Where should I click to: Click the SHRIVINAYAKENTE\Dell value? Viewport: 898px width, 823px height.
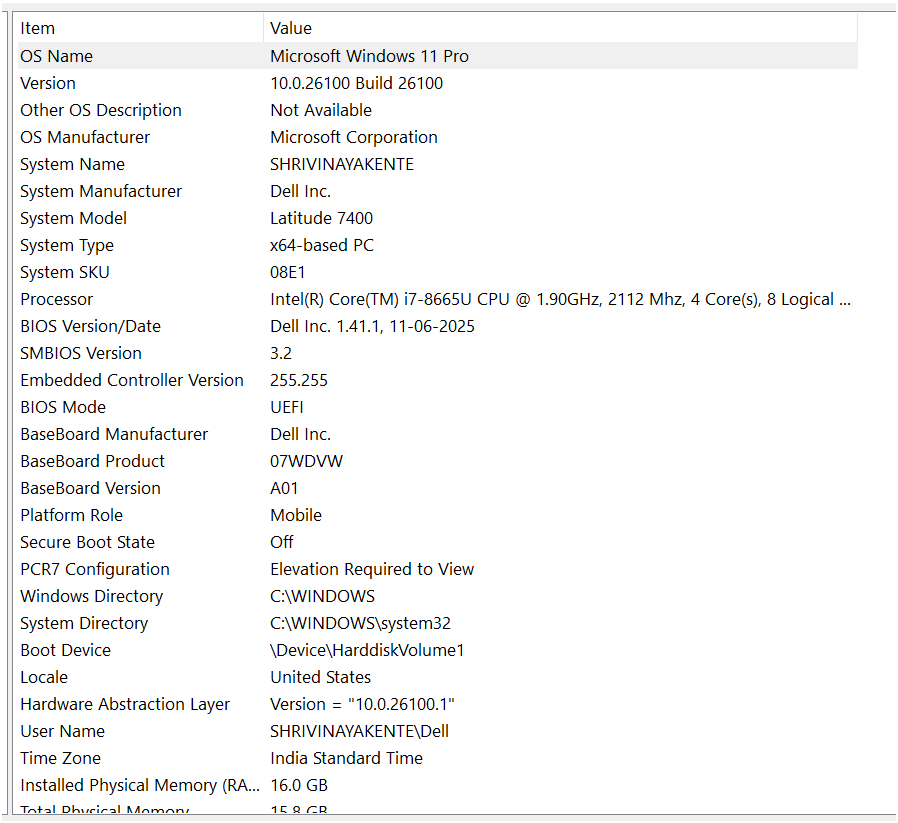coord(360,731)
